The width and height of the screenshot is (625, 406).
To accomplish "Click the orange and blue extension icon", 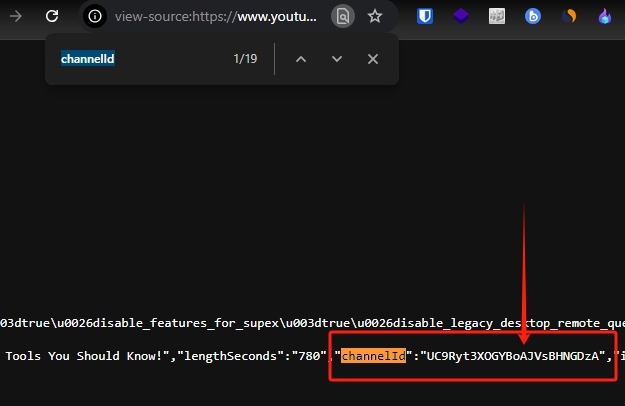I will (x=569, y=16).
